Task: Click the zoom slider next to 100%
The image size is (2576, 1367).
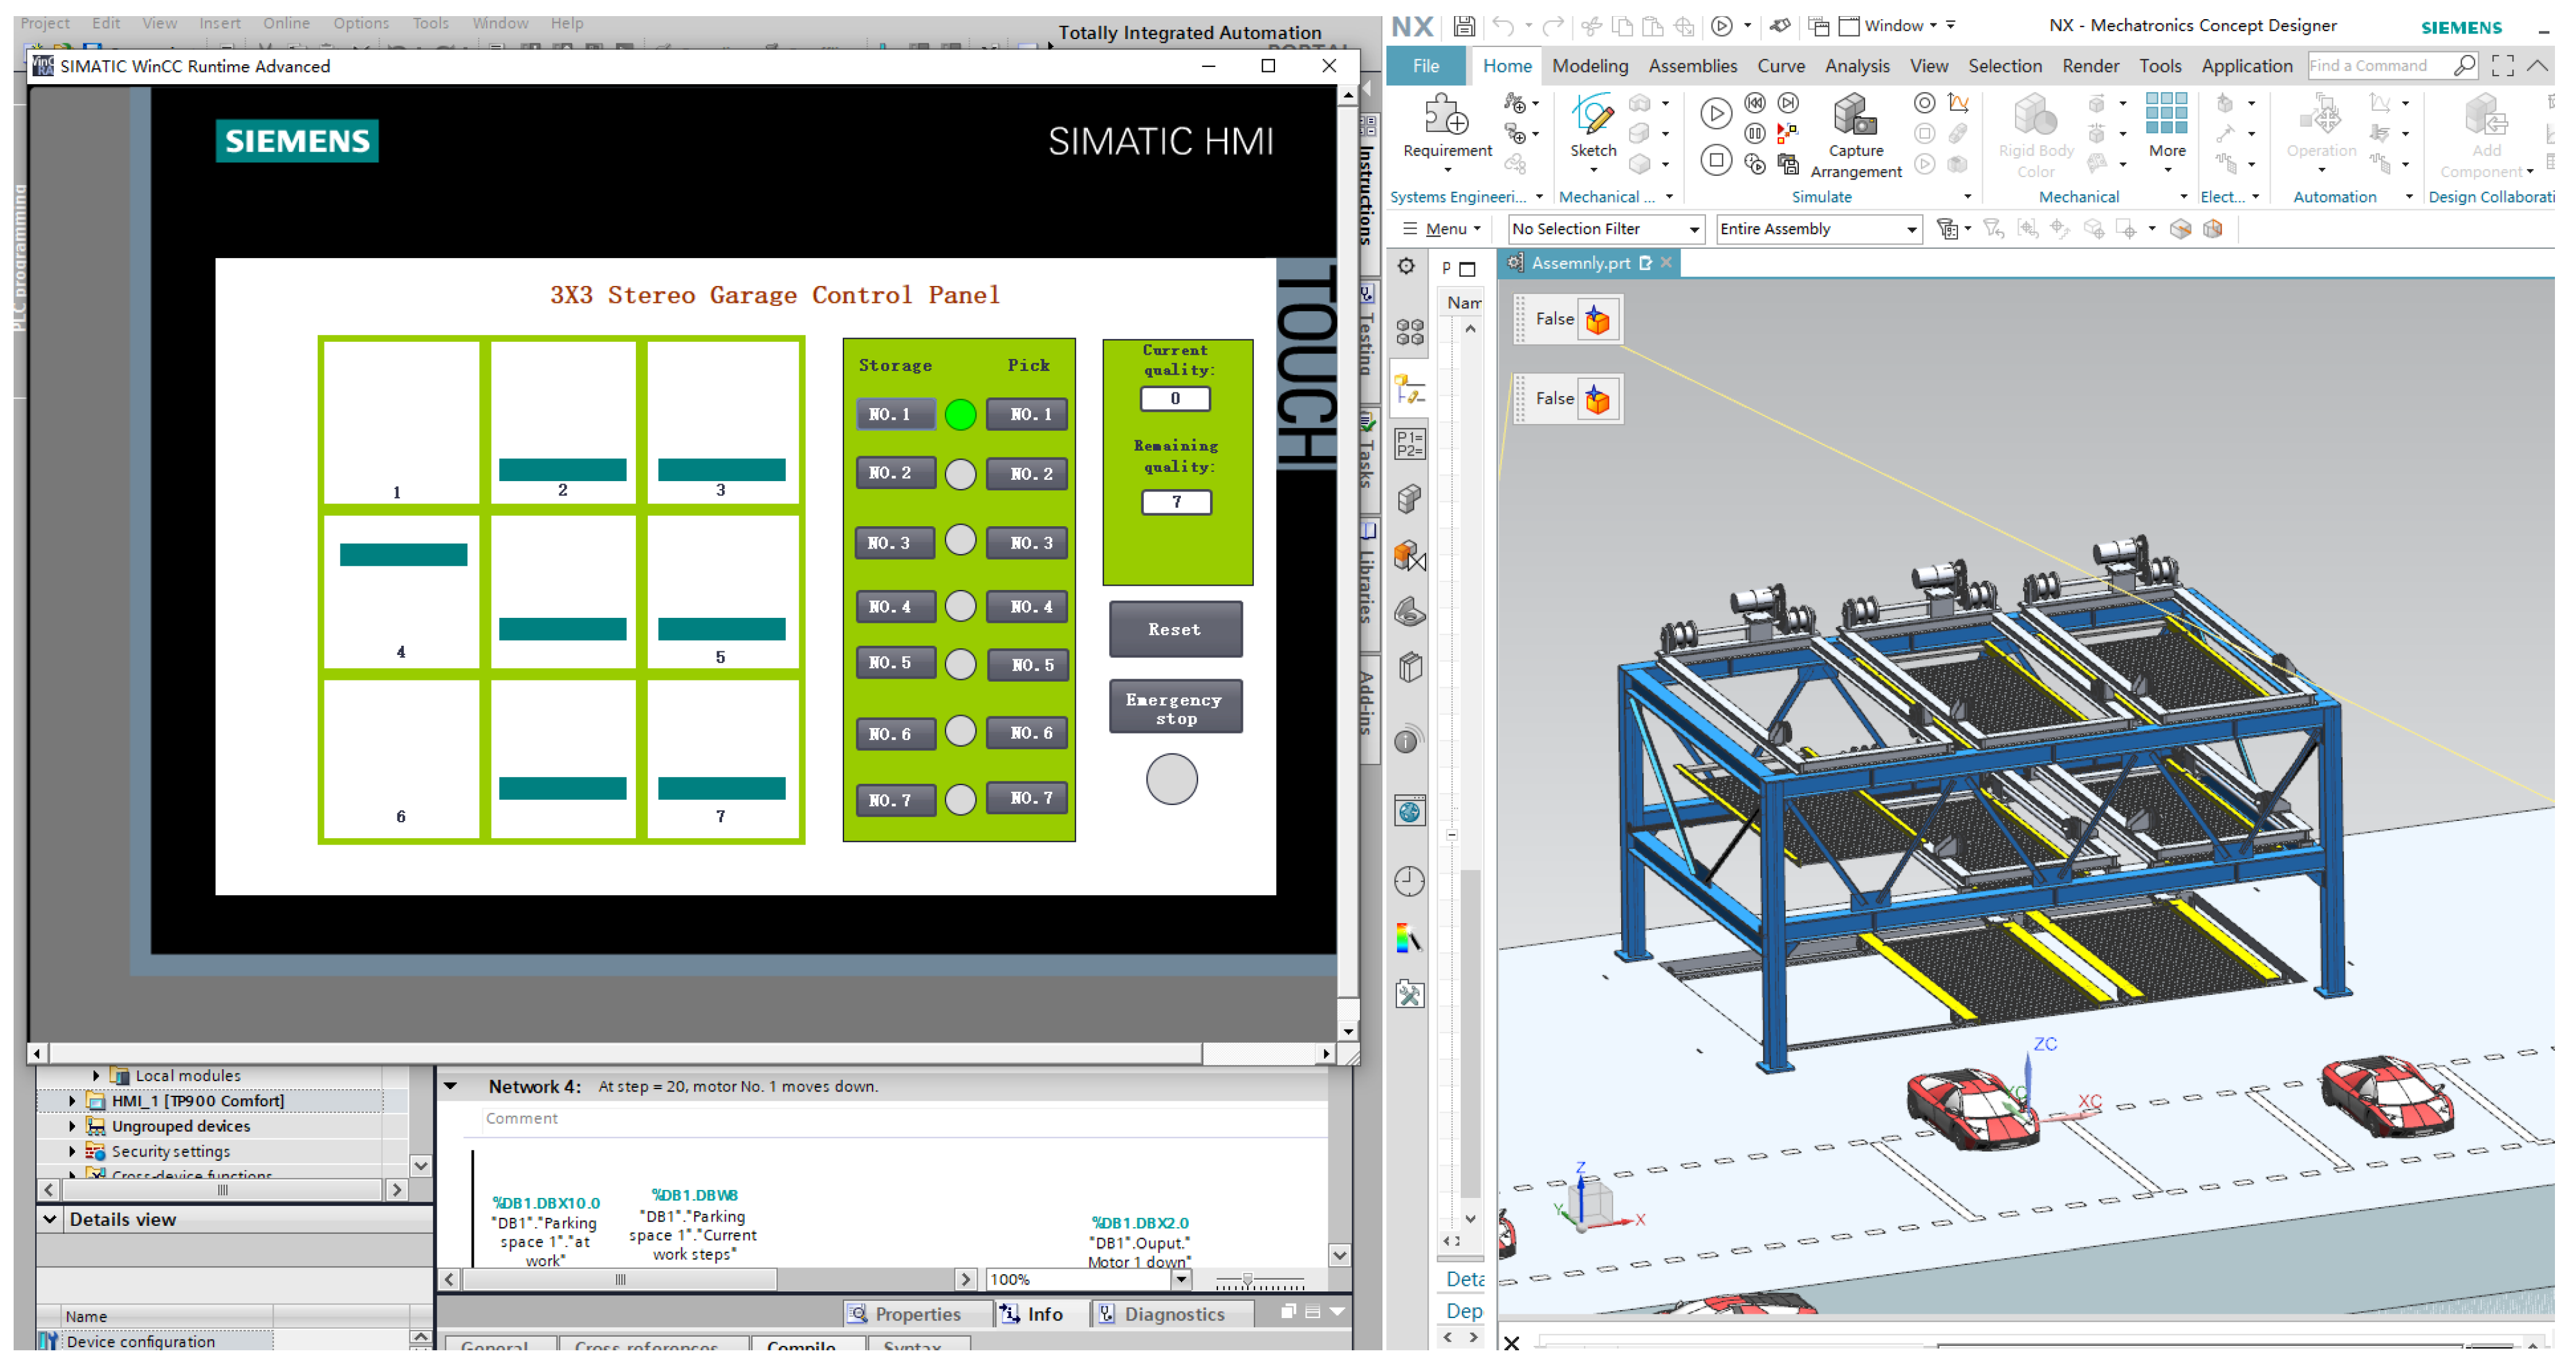Action: pyautogui.click(x=1247, y=1280)
